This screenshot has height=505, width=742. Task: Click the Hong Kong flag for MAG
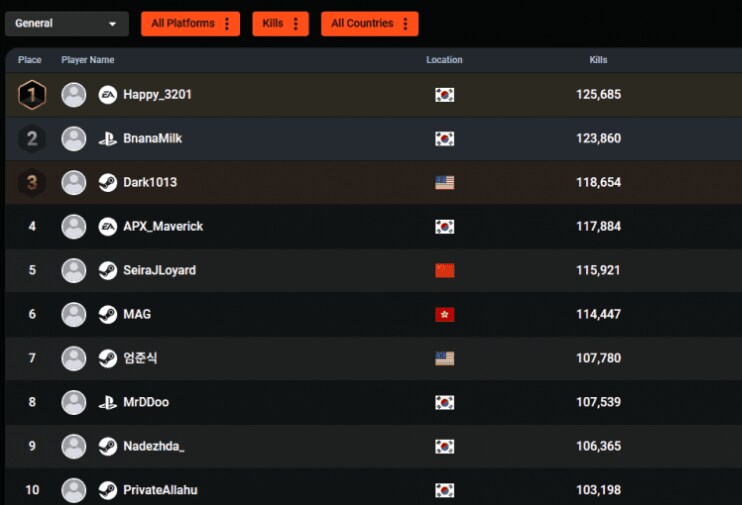coord(444,315)
